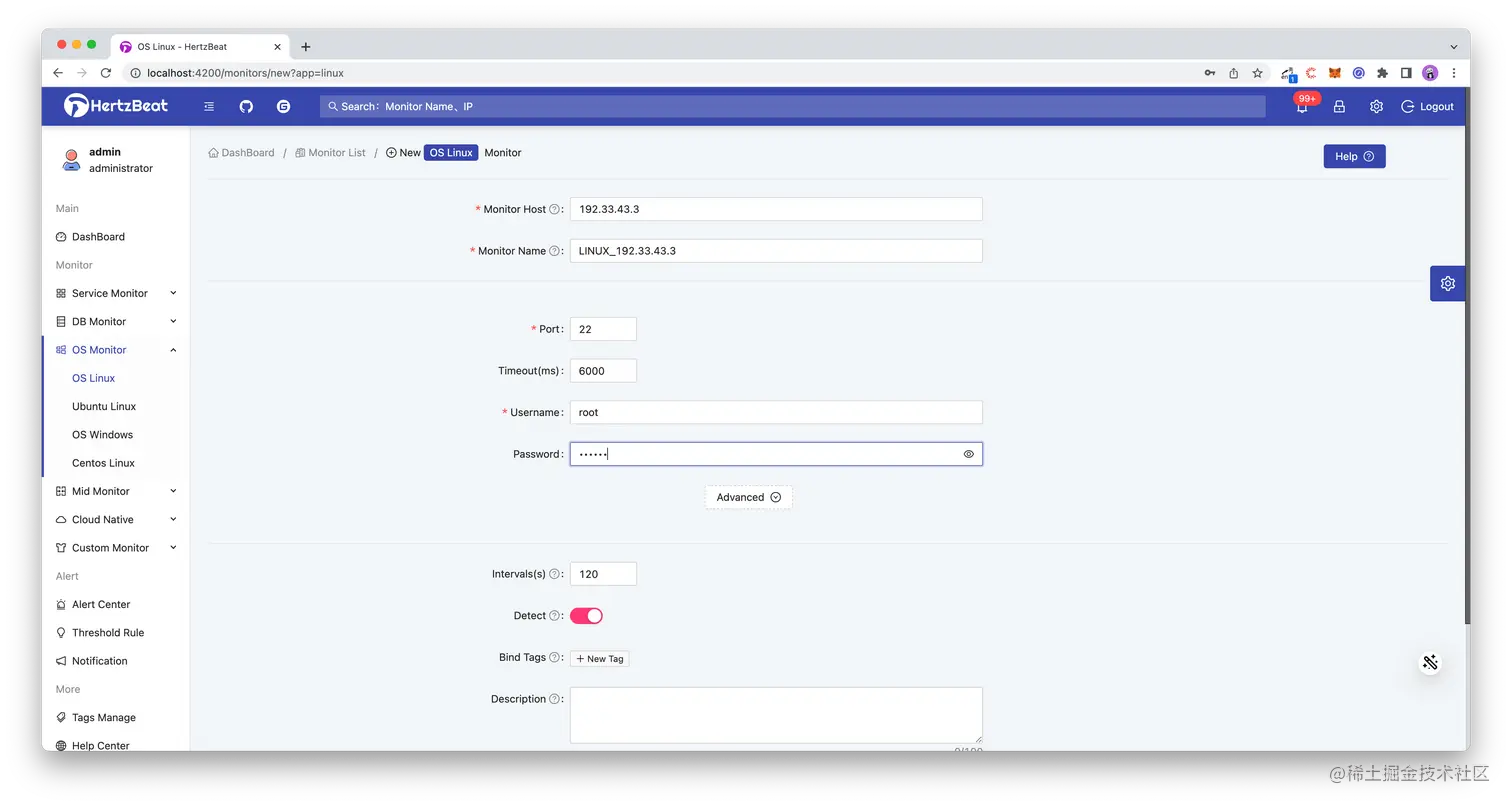
Task: Click the Intervals field with 120
Action: coord(603,574)
